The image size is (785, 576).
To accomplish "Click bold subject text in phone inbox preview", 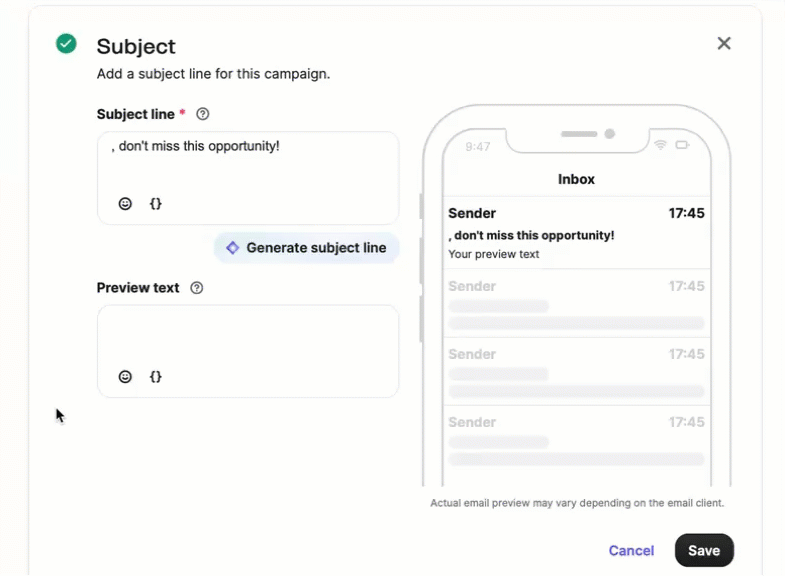I will (531, 235).
